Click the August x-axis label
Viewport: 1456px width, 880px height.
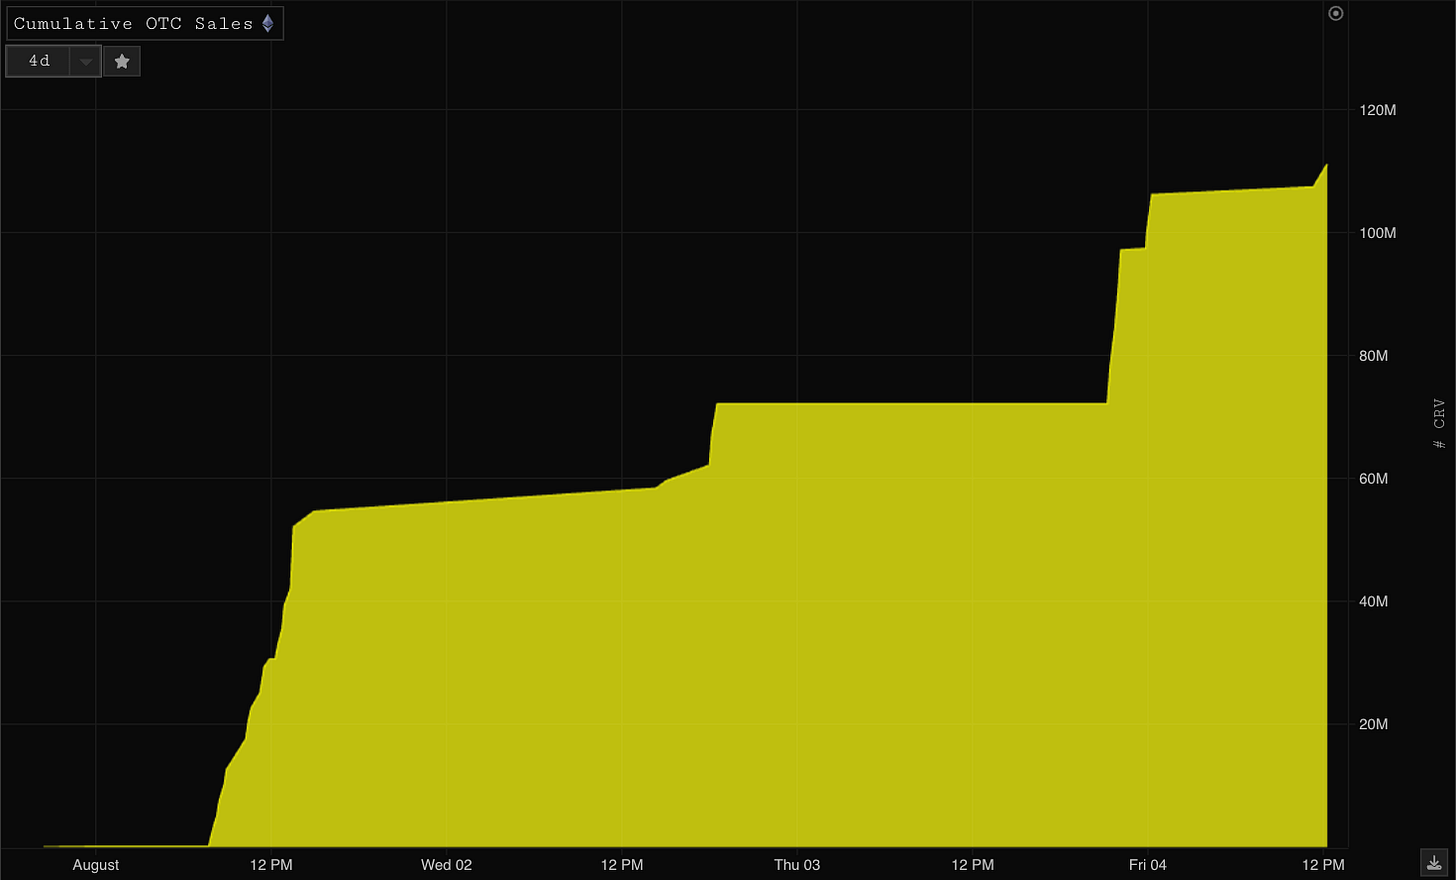click(96, 865)
